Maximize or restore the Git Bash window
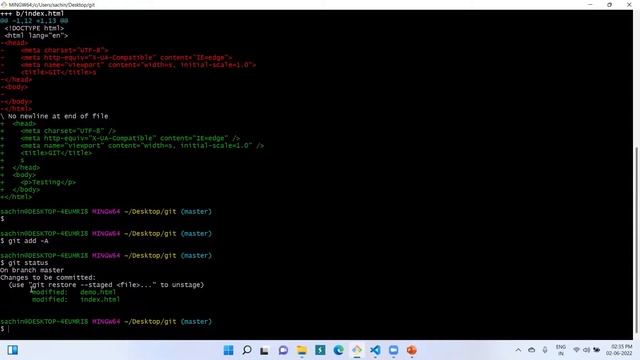 [609, 4]
